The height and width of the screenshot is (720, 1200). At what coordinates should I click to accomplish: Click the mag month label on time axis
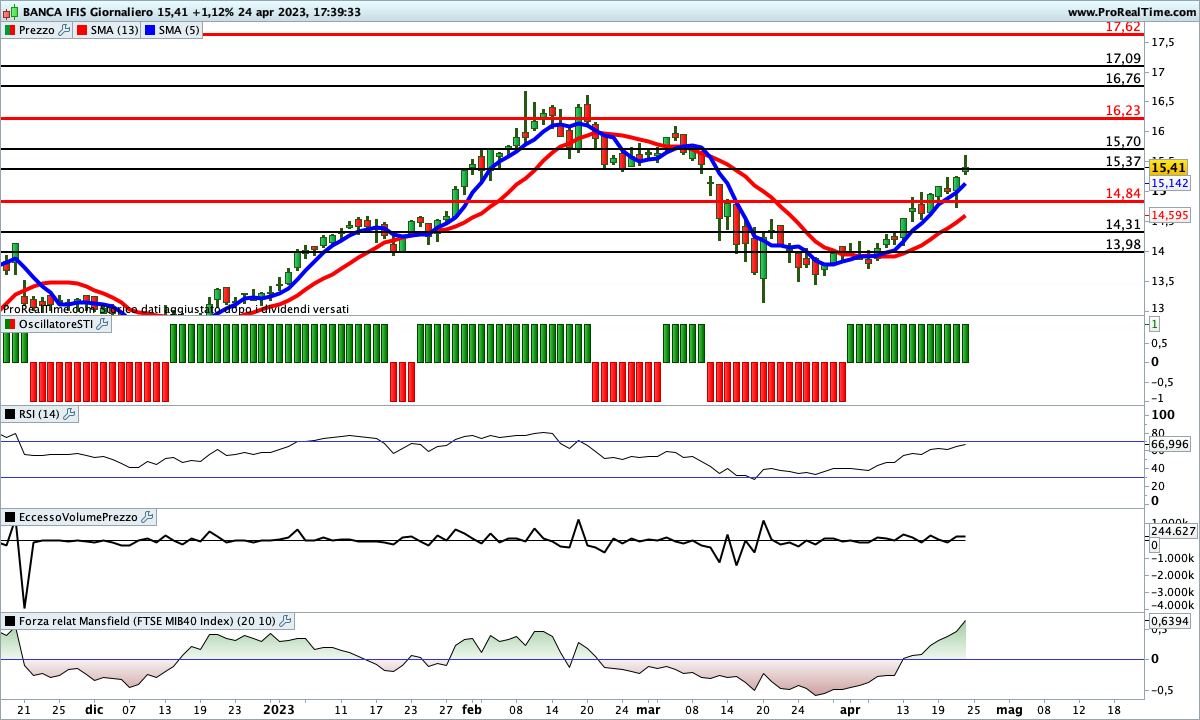[x=1009, y=709]
